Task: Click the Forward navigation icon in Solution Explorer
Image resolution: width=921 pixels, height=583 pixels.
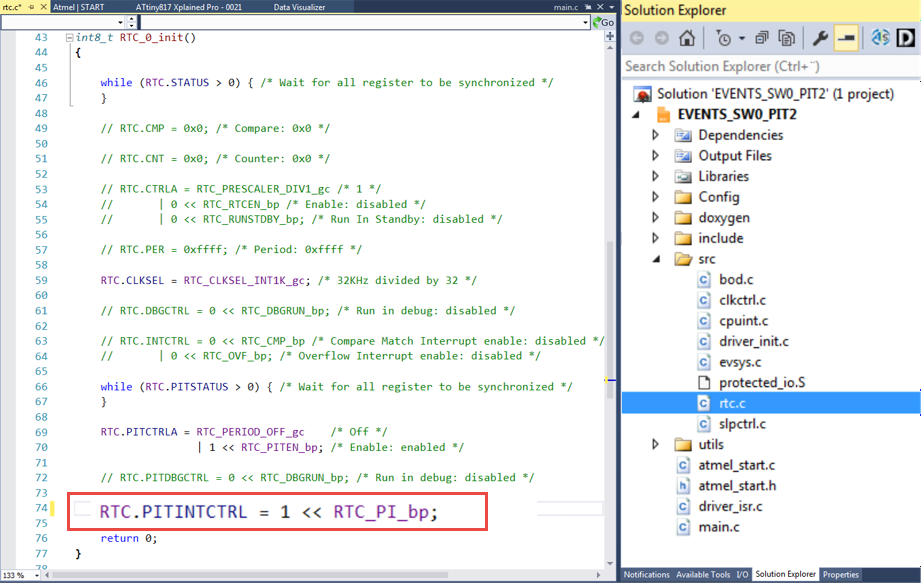Action: tap(661, 38)
